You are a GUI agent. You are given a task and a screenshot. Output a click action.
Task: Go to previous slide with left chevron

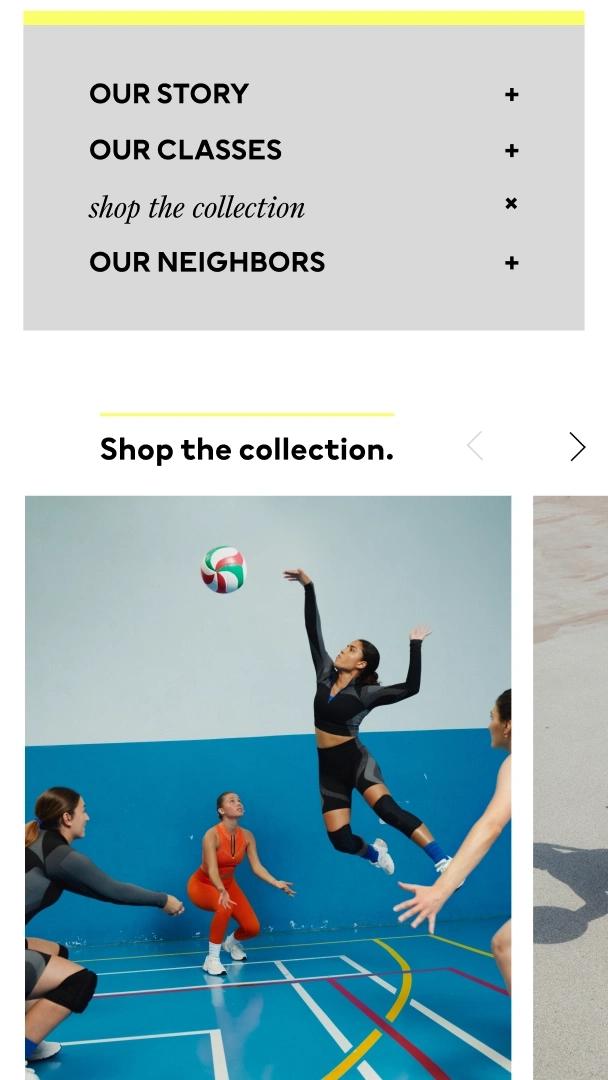pos(475,446)
